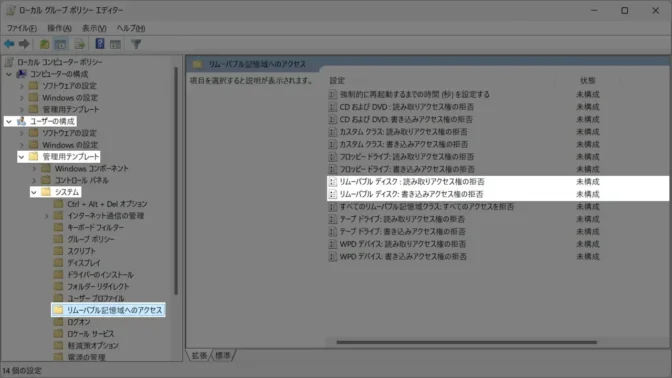672x378 pixels.
Task: Select カスタム クラス: 書き込みアクセス権の拒否 policy
Action: click(x=404, y=144)
